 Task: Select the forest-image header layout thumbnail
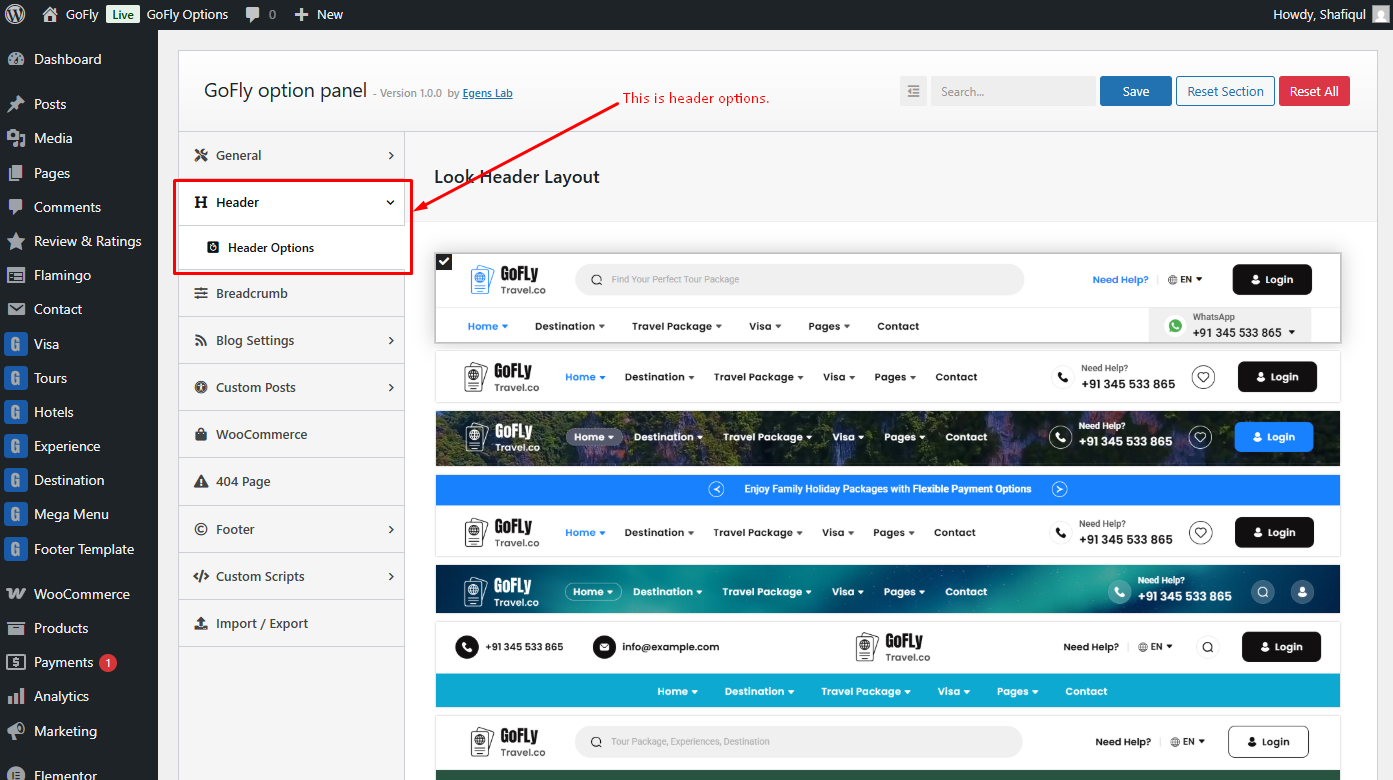coord(888,438)
